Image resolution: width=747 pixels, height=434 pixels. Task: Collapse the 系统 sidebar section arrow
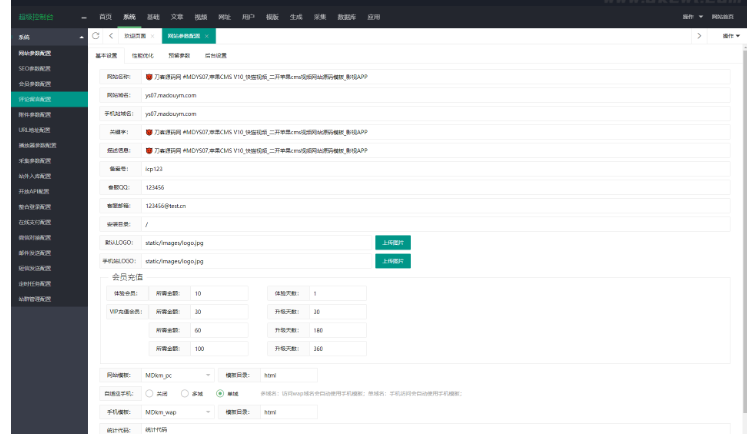[x=80, y=36]
